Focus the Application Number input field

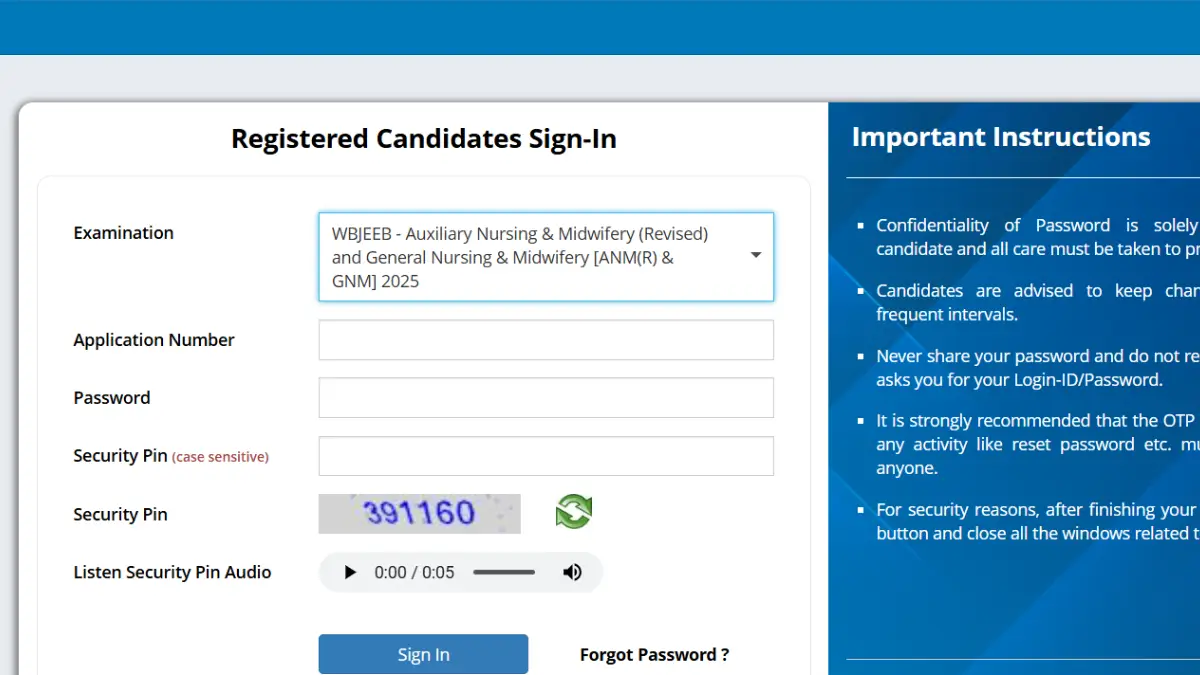(546, 340)
